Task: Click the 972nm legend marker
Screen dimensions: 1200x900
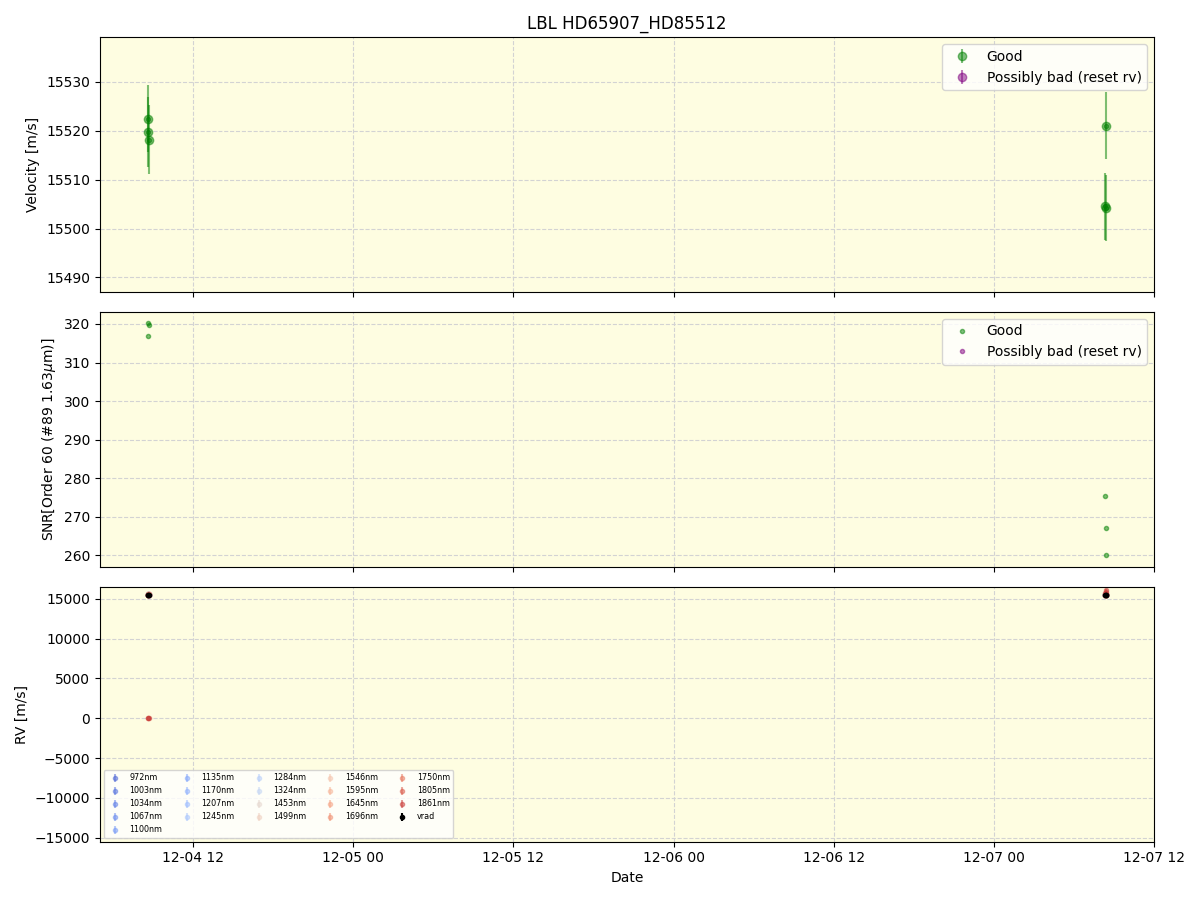Action: (115, 778)
